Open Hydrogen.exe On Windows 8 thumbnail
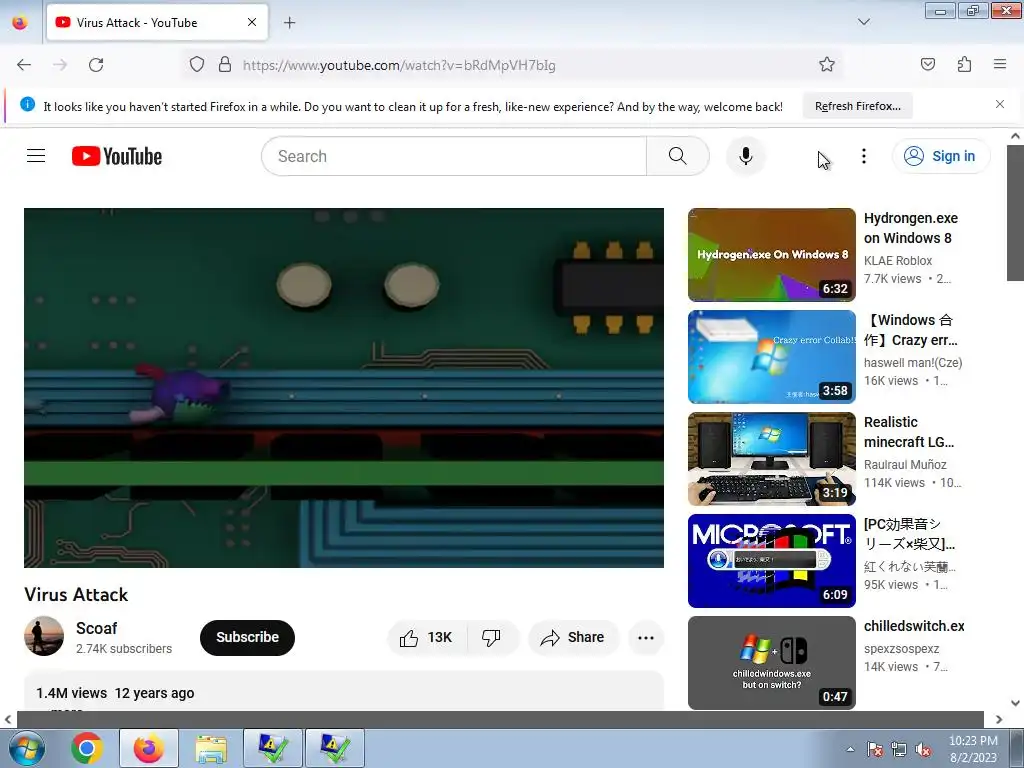The width and height of the screenshot is (1024, 768). click(771, 255)
